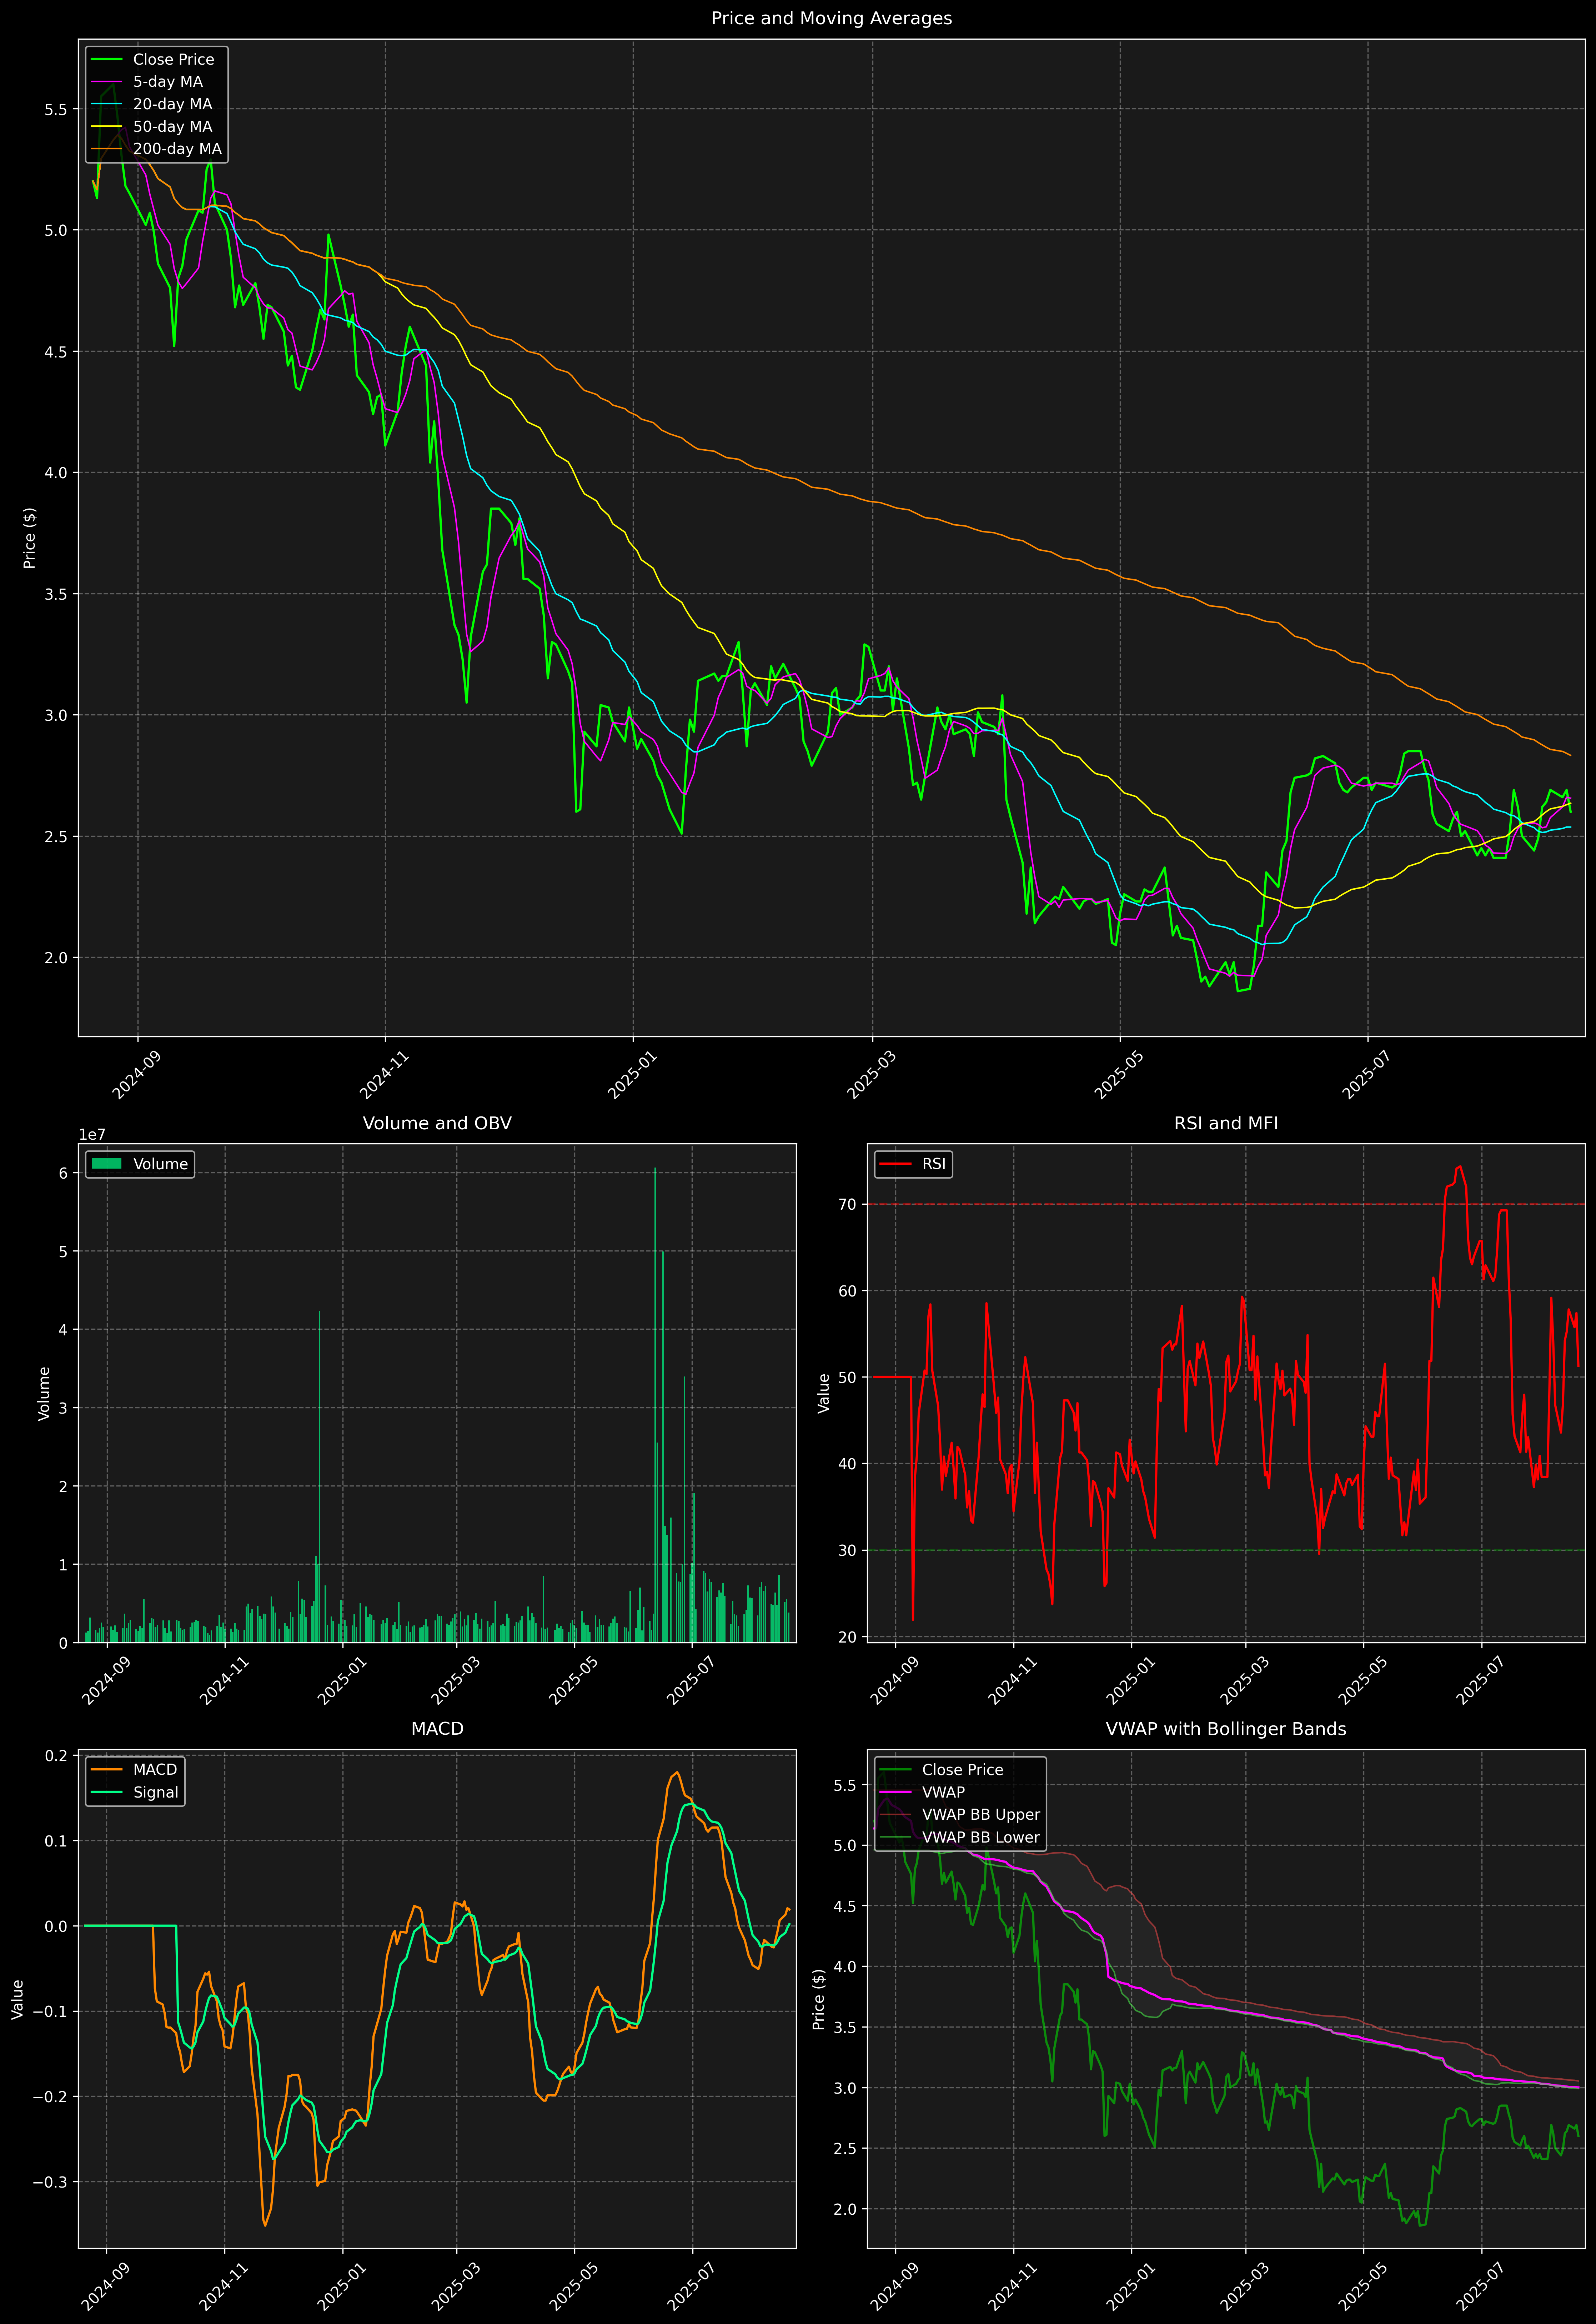Select the 20-day MA legend entry
This screenshot has height=2324, width=1596.
pyautogui.click(x=172, y=104)
